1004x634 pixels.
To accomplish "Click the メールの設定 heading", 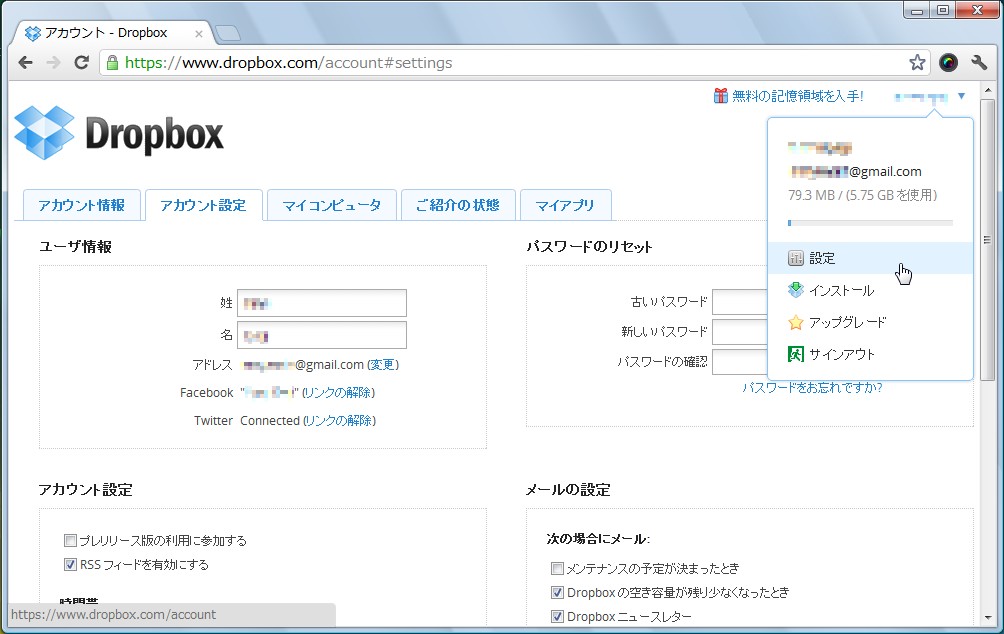I will [568, 490].
